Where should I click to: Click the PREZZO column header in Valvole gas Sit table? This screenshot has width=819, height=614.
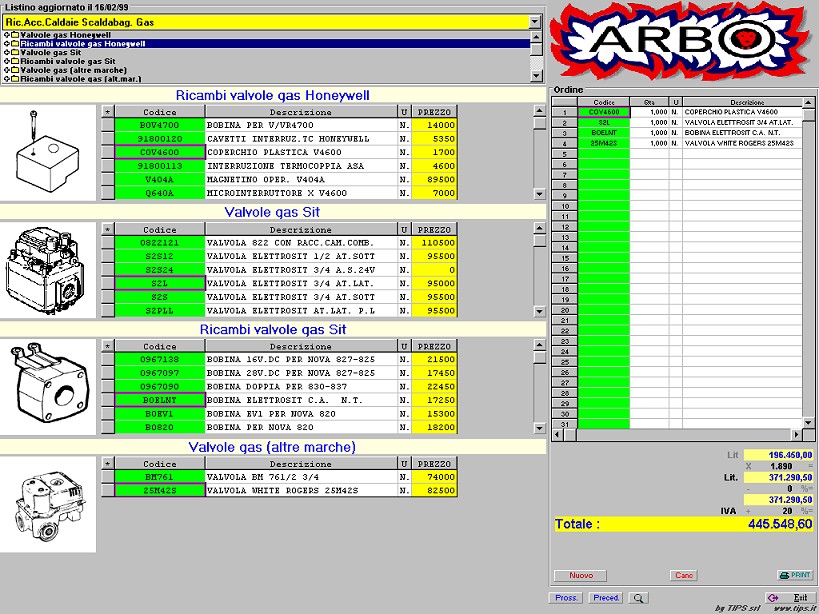click(x=434, y=230)
